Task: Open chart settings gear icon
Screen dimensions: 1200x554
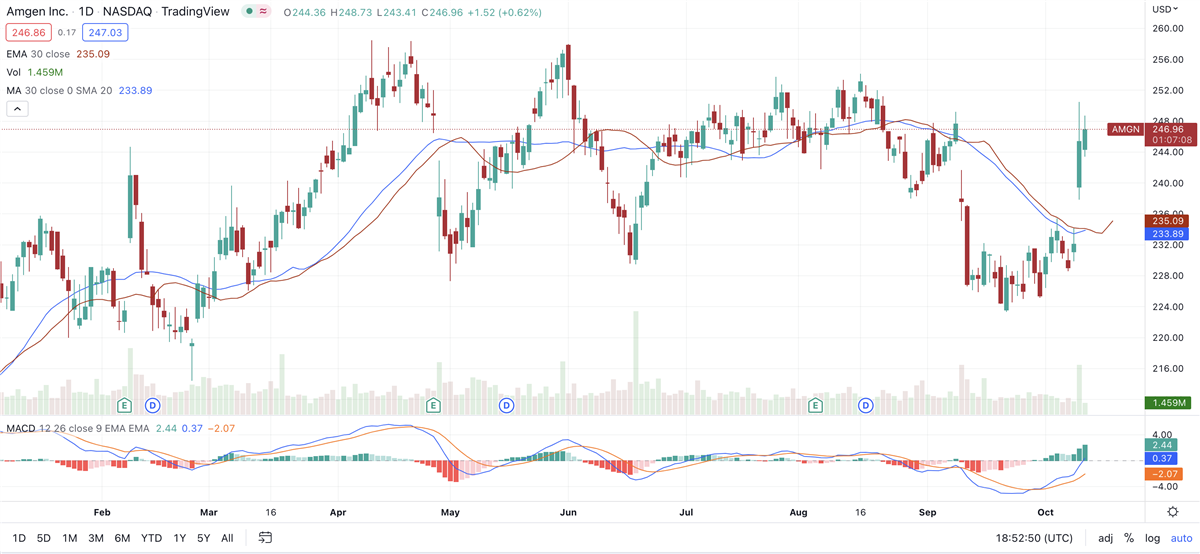Action: point(1172,511)
